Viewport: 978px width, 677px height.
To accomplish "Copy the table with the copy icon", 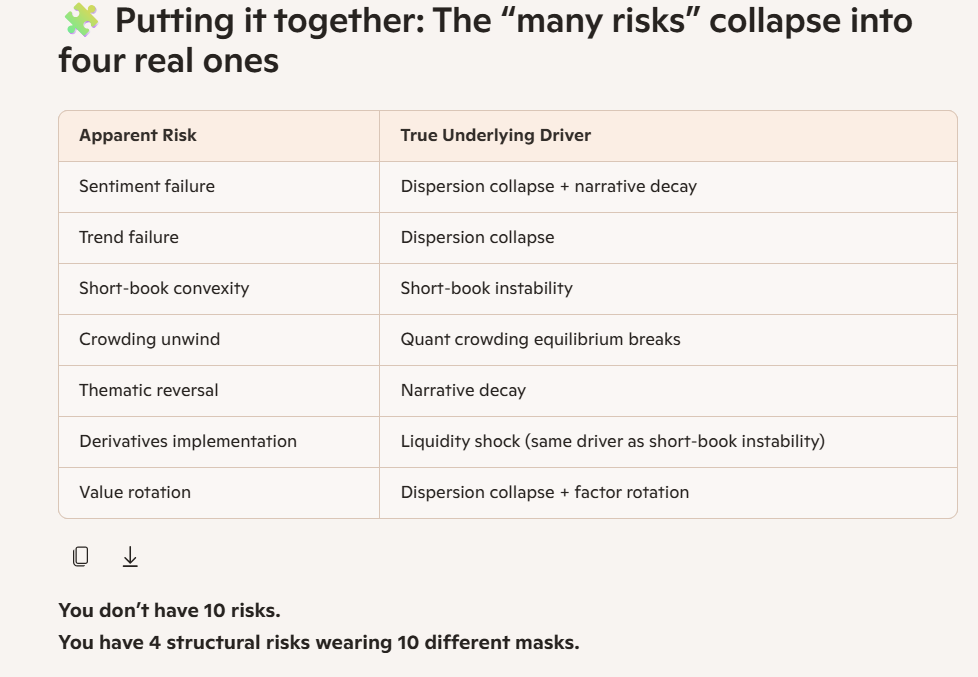I will (x=80, y=556).
